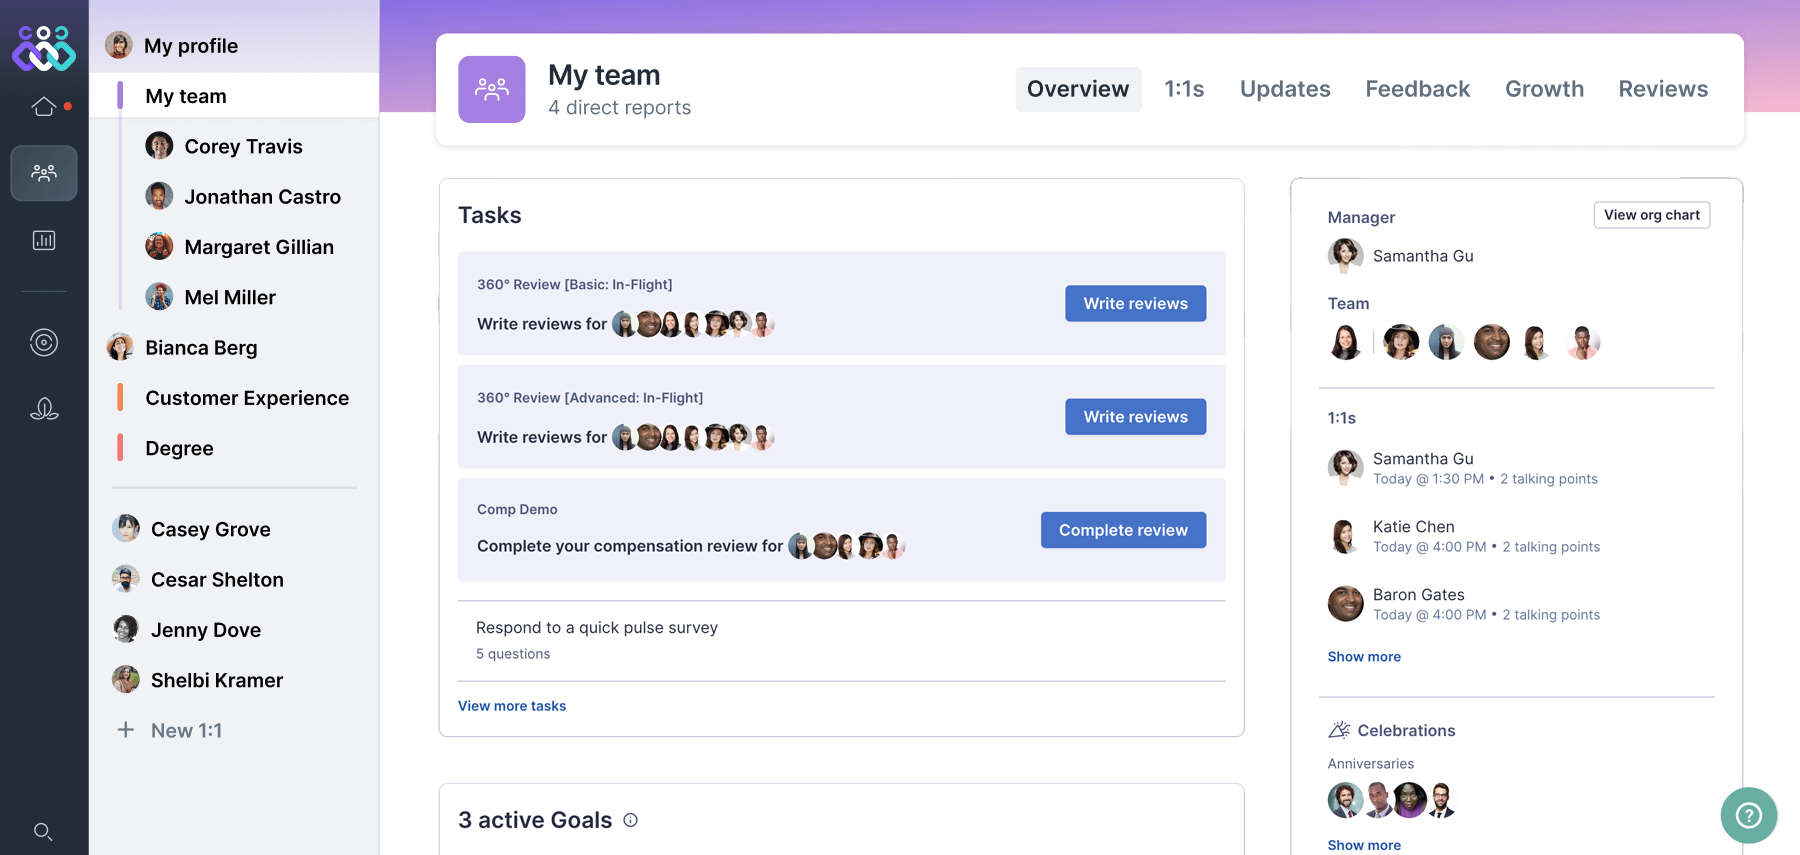
Task: Select Jonathan Castro in My team list
Action: 262,197
